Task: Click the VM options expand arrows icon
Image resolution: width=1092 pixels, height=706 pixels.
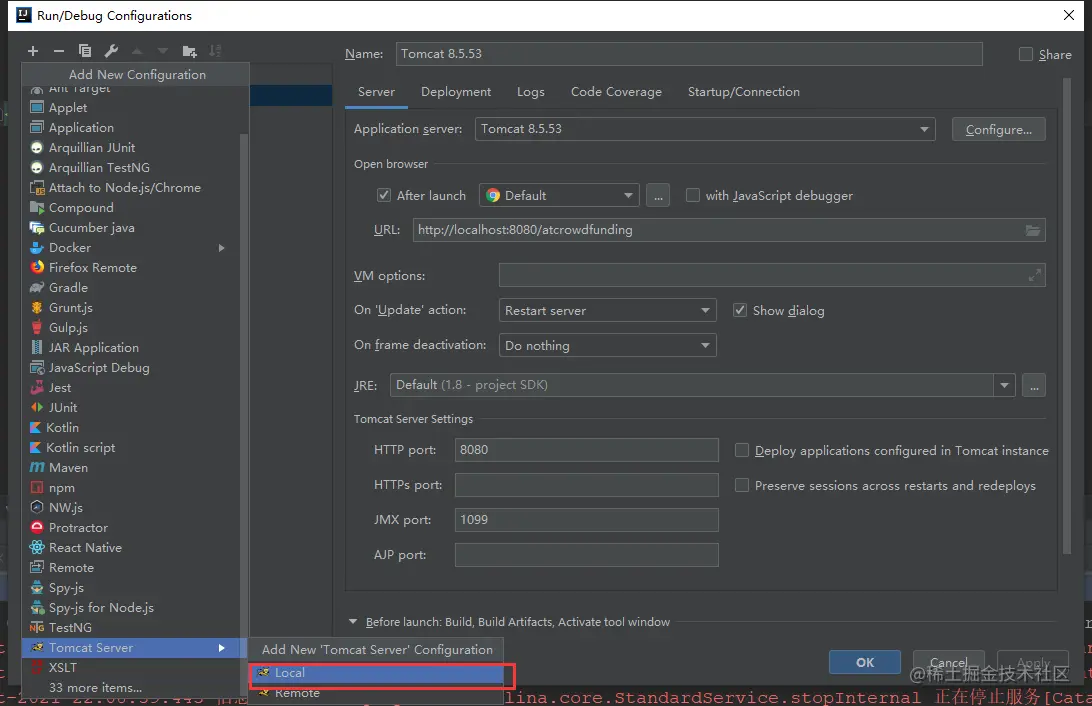Action: [1035, 276]
